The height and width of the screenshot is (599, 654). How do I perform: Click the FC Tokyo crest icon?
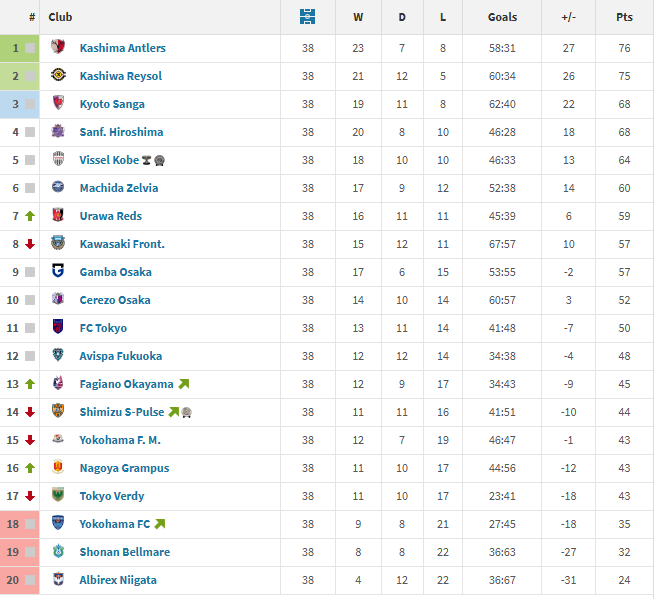[x=58, y=328]
